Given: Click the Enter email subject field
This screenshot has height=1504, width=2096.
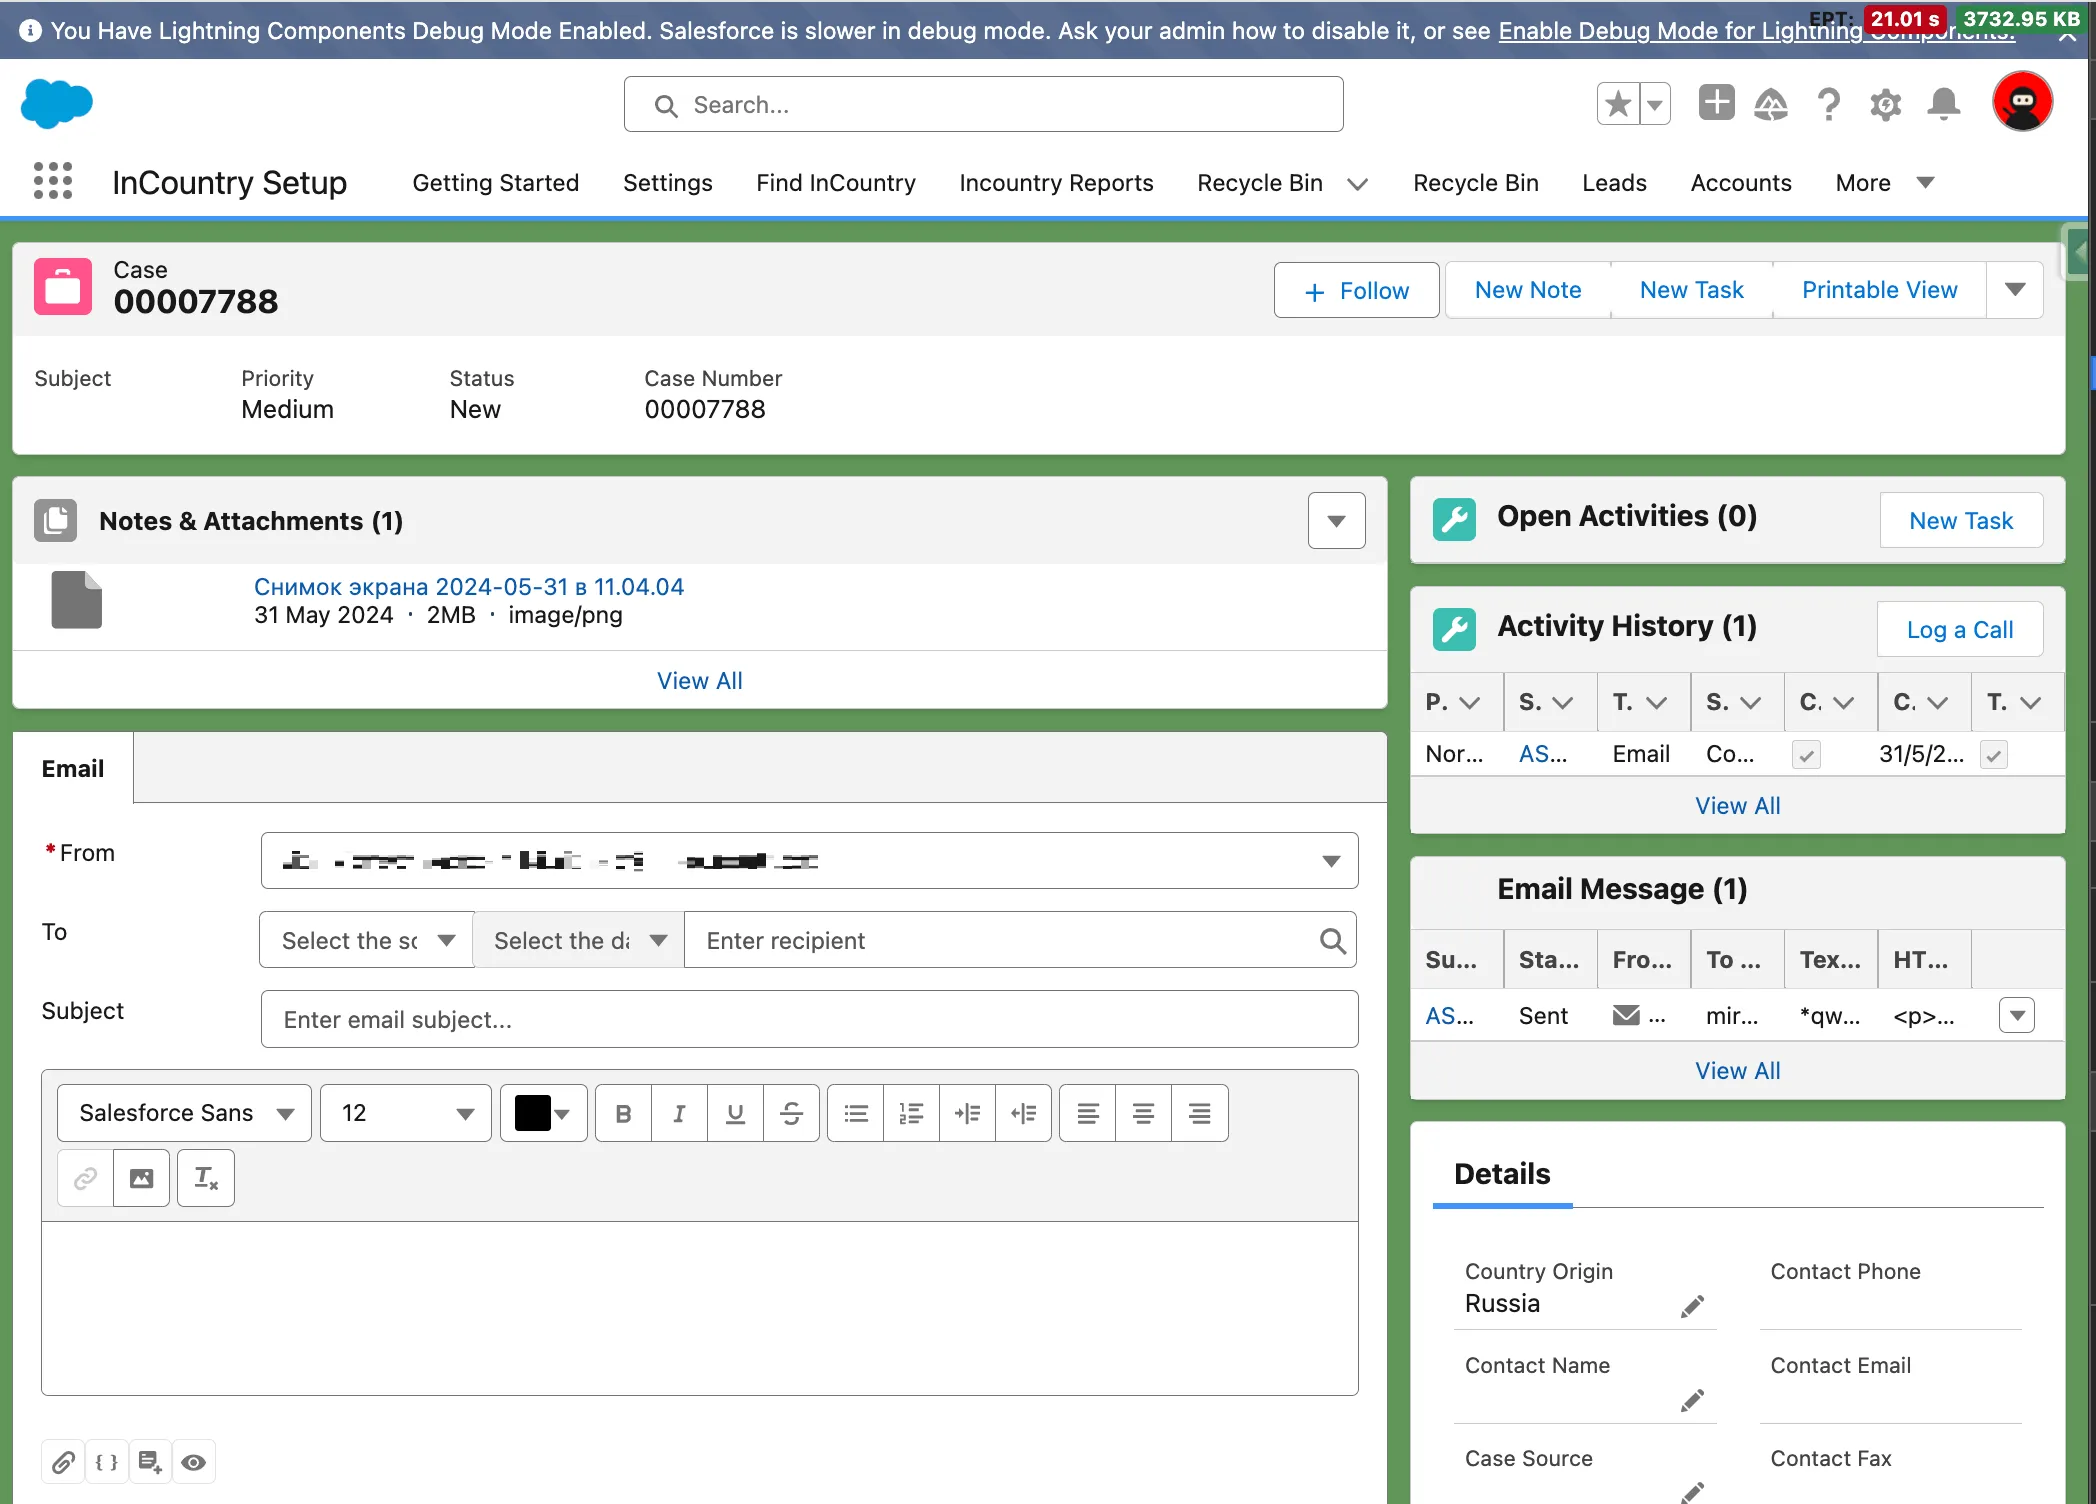Looking at the screenshot, I should [809, 1019].
